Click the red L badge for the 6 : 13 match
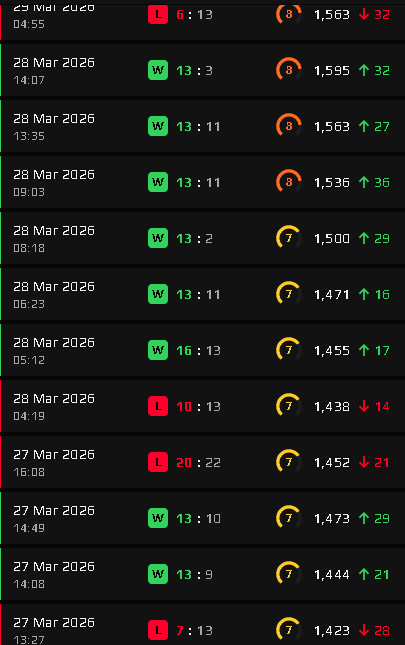Image resolution: width=405 pixels, height=645 pixels. click(x=158, y=15)
